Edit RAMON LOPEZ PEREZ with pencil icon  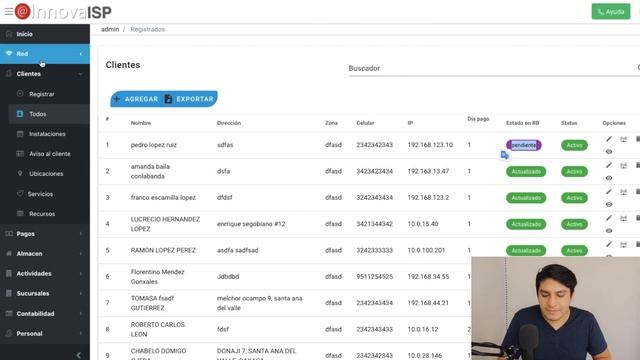pos(609,244)
